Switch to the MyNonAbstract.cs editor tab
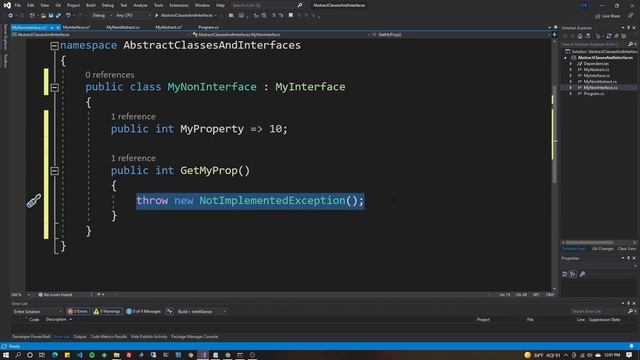This screenshot has height=360, width=640. tap(122, 27)
